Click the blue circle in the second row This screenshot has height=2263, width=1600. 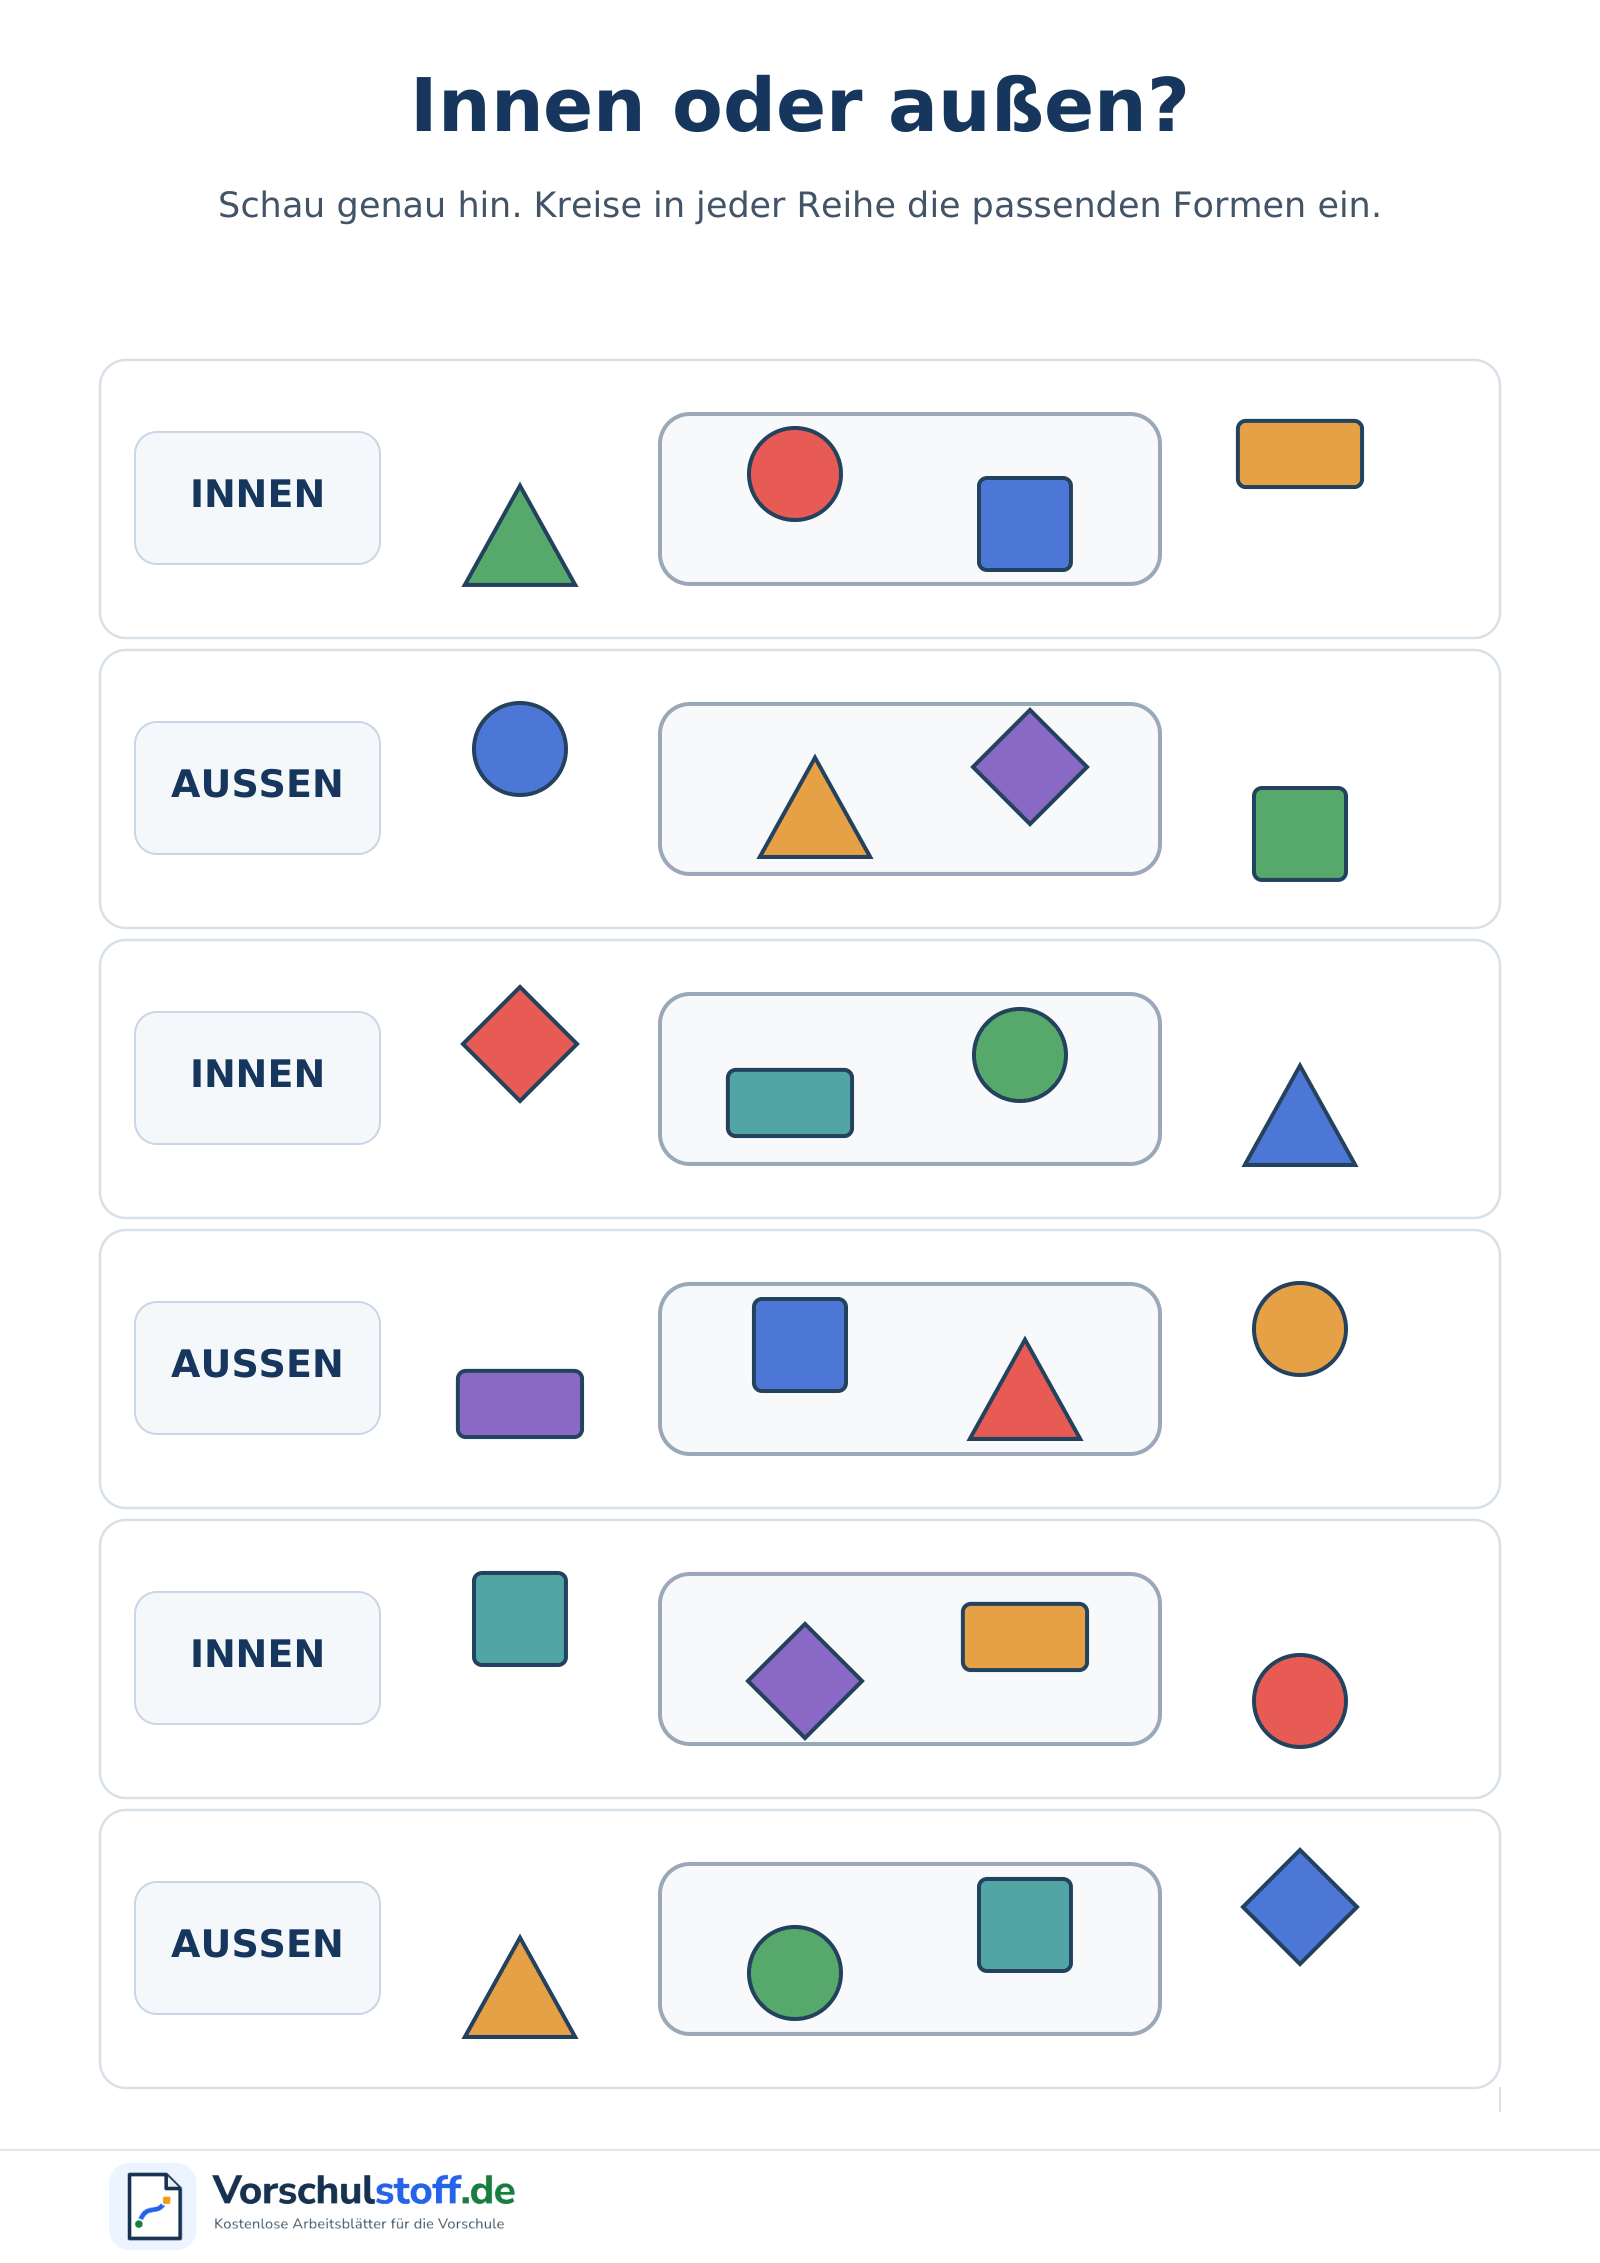point(520,749)
